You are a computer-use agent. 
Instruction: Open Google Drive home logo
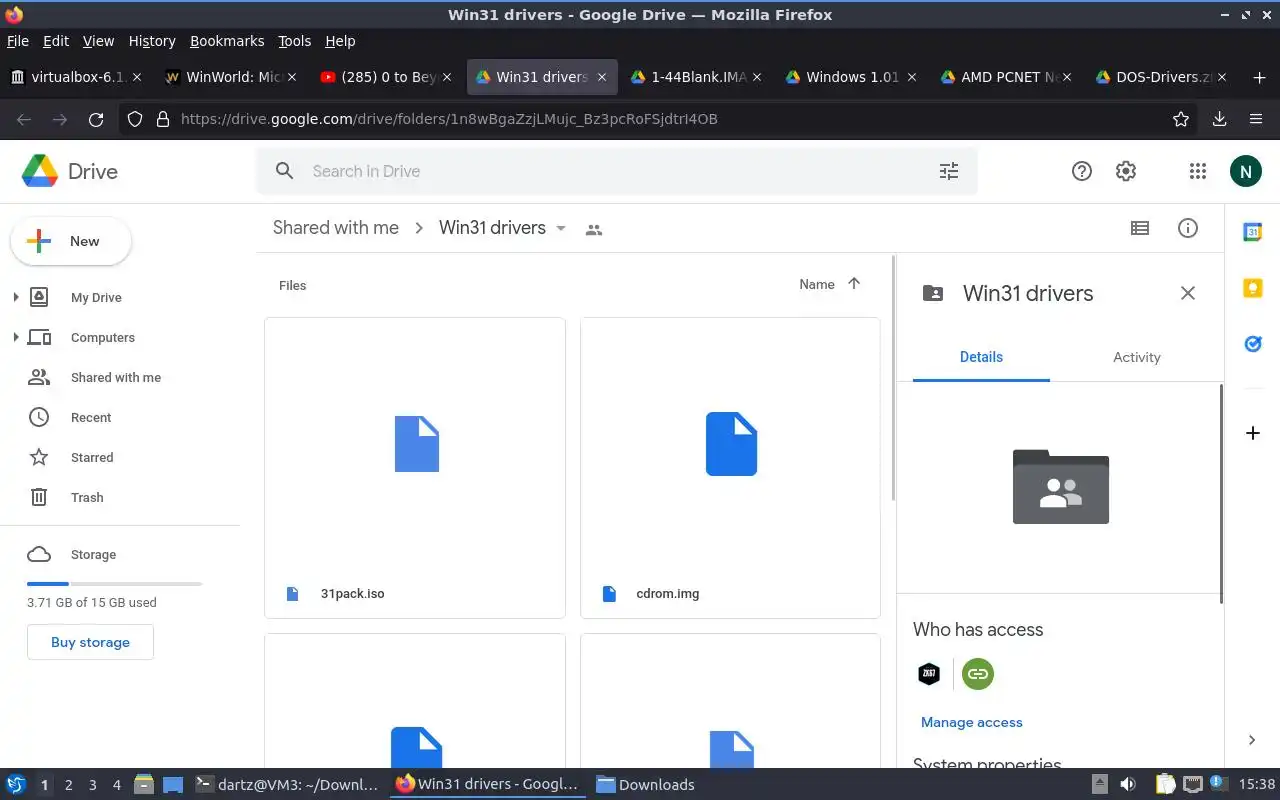[70, 171]
